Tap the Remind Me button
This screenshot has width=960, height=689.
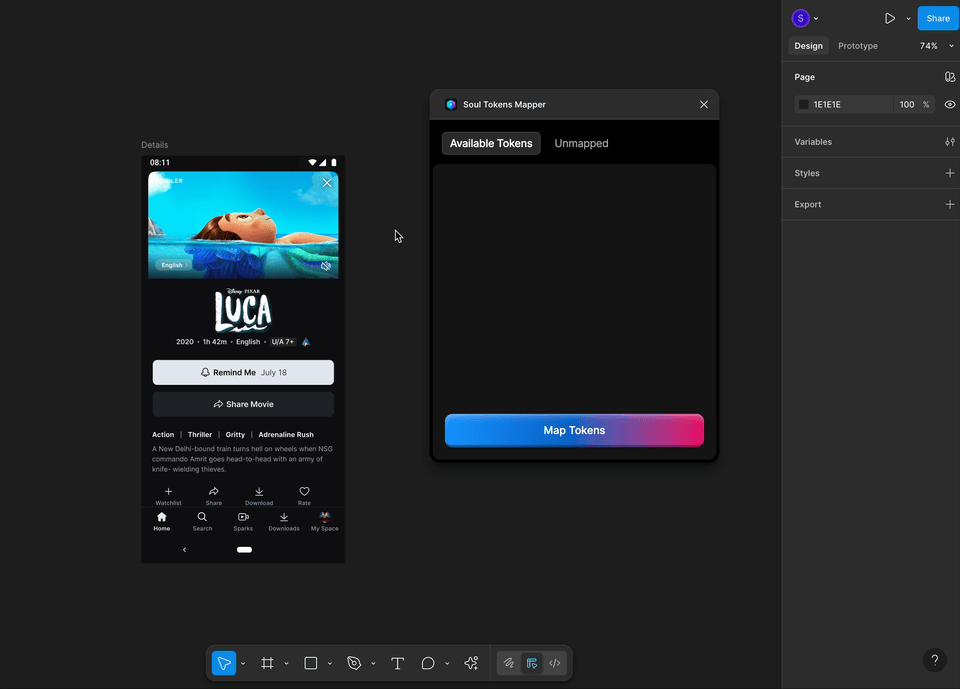pos(243,372)
